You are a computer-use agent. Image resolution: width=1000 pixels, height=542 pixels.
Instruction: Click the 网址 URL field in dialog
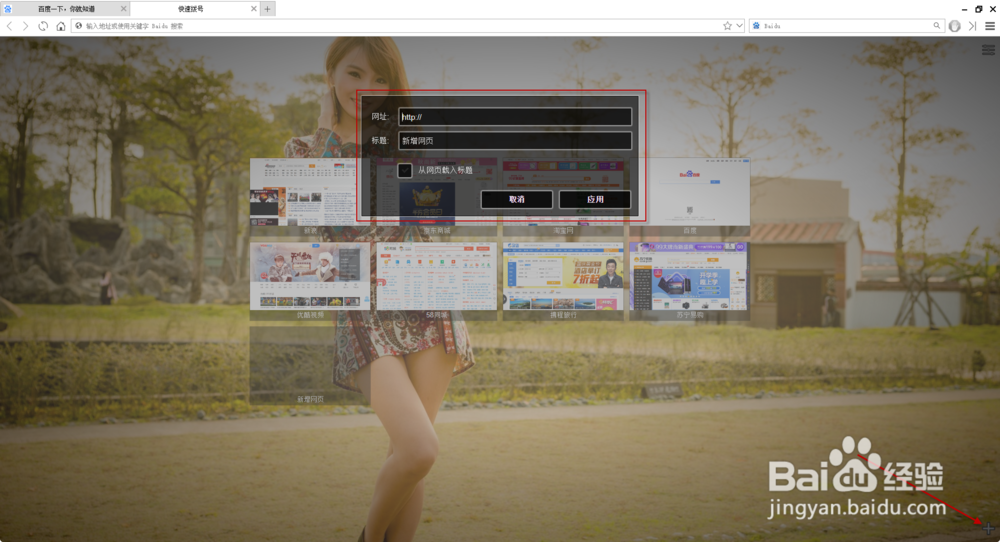pyautogui.click(x=515, y=117)
